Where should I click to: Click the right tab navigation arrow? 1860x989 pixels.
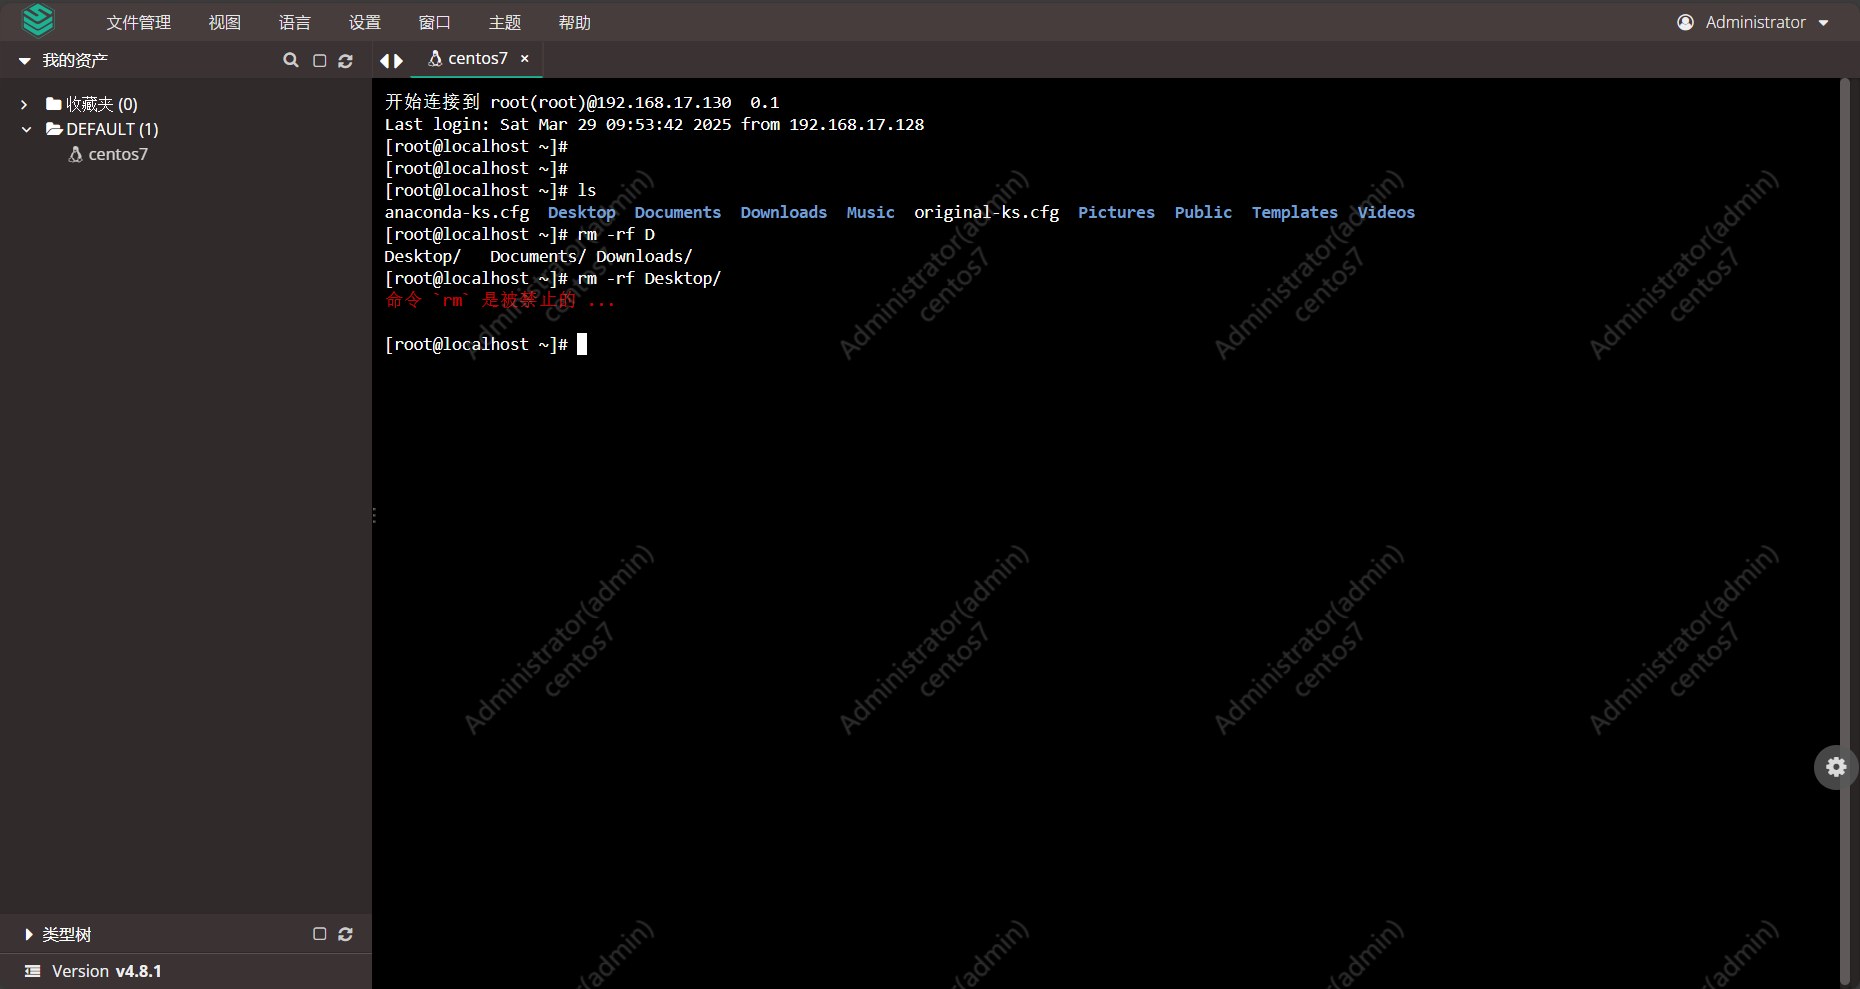point(399,60)
